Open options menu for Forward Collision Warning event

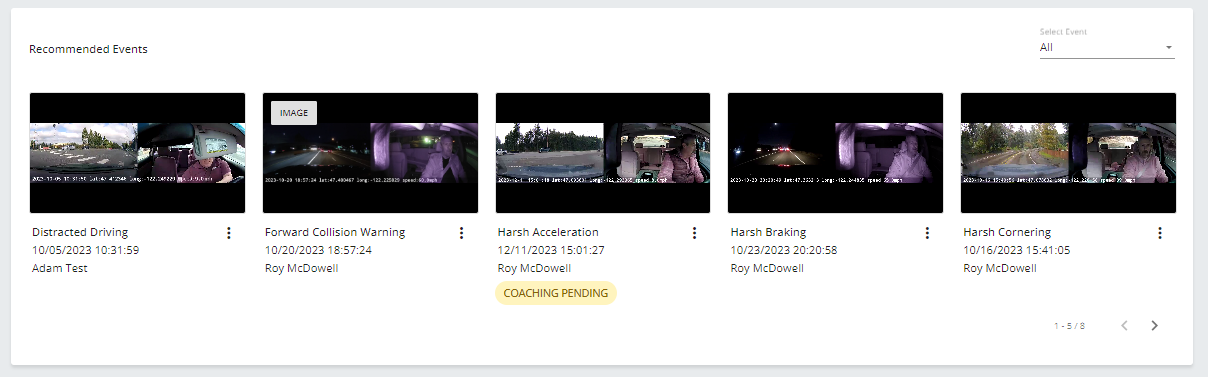click(462, 233)
